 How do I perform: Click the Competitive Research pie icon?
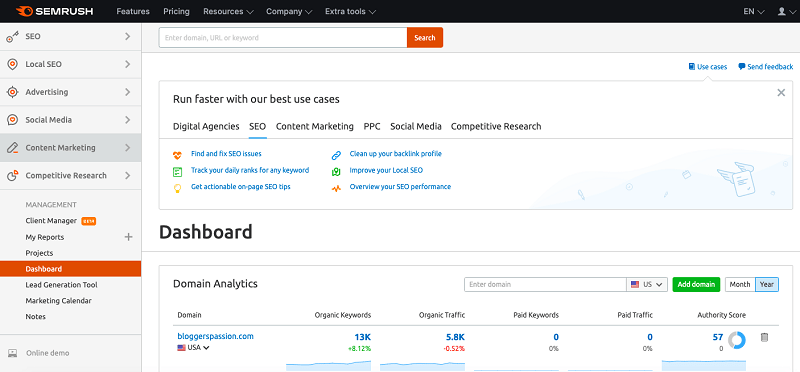(x=12, y=176)
